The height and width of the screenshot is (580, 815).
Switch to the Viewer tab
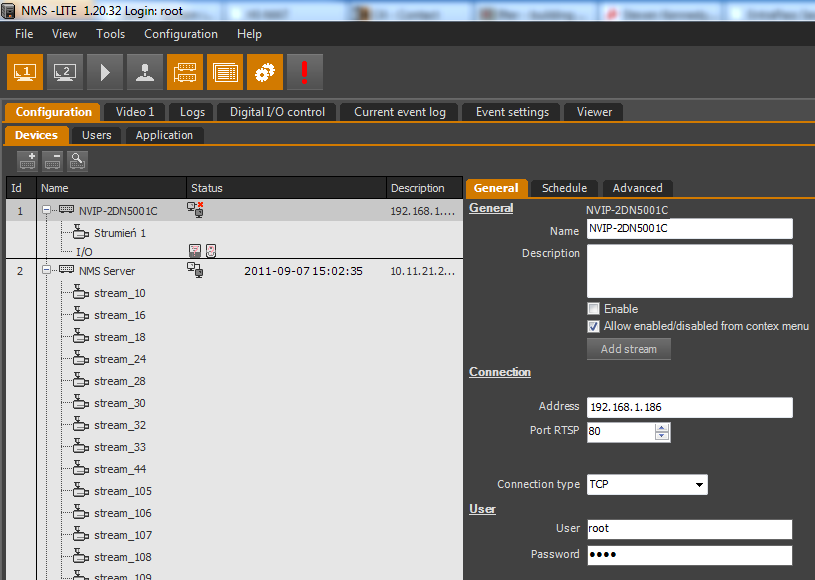(594, 112)
